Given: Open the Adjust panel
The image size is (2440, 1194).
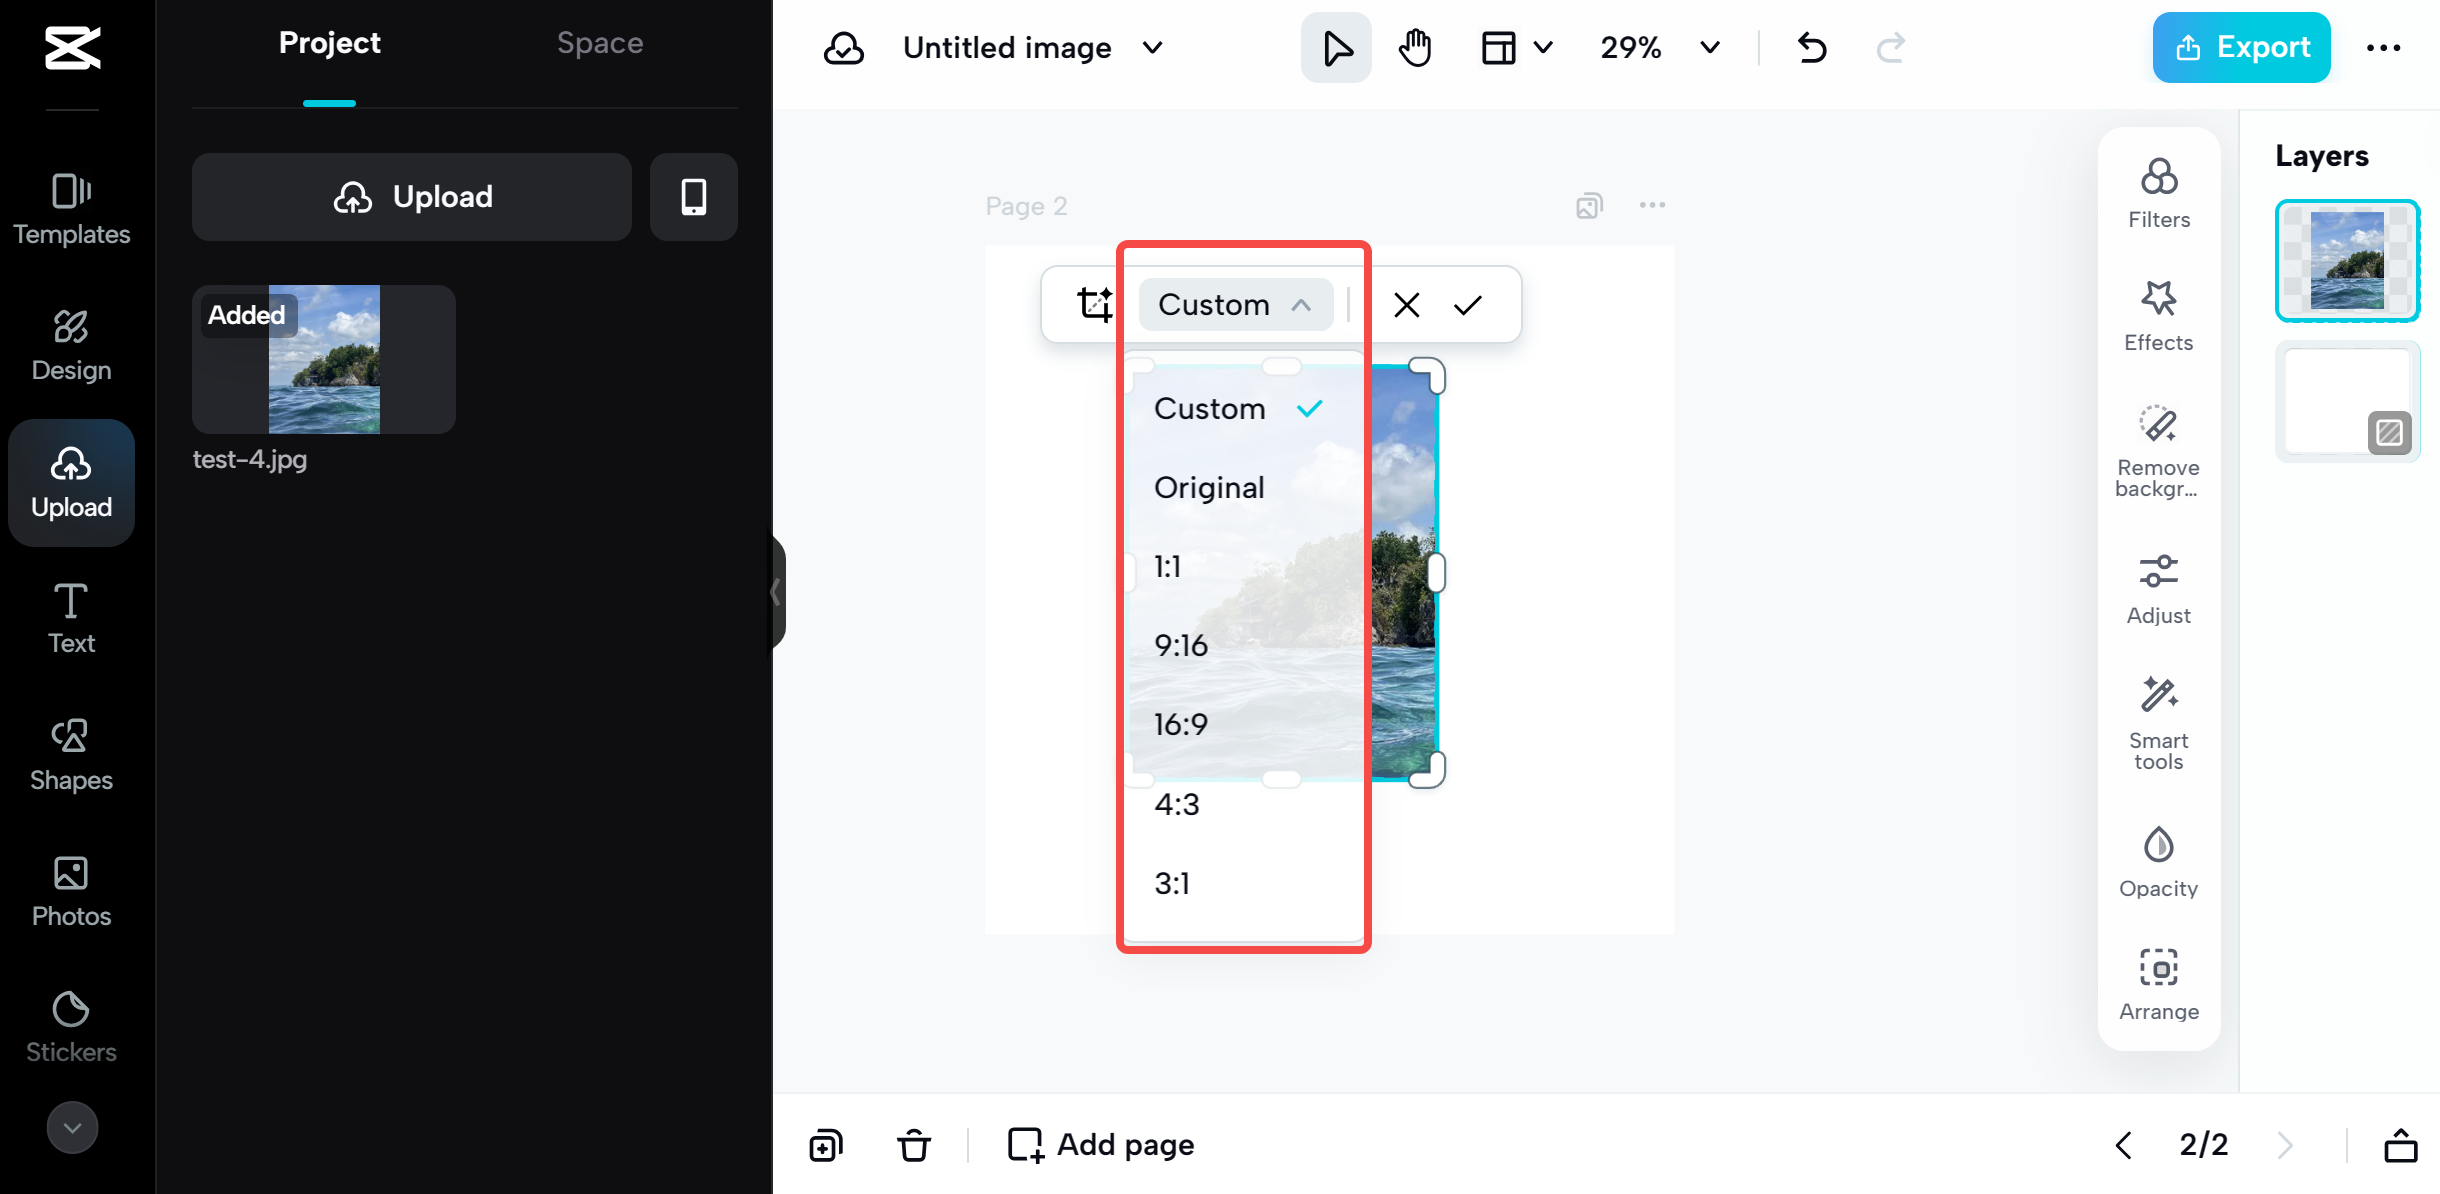Looking at the screenshot, I should tap(2157, 588).
